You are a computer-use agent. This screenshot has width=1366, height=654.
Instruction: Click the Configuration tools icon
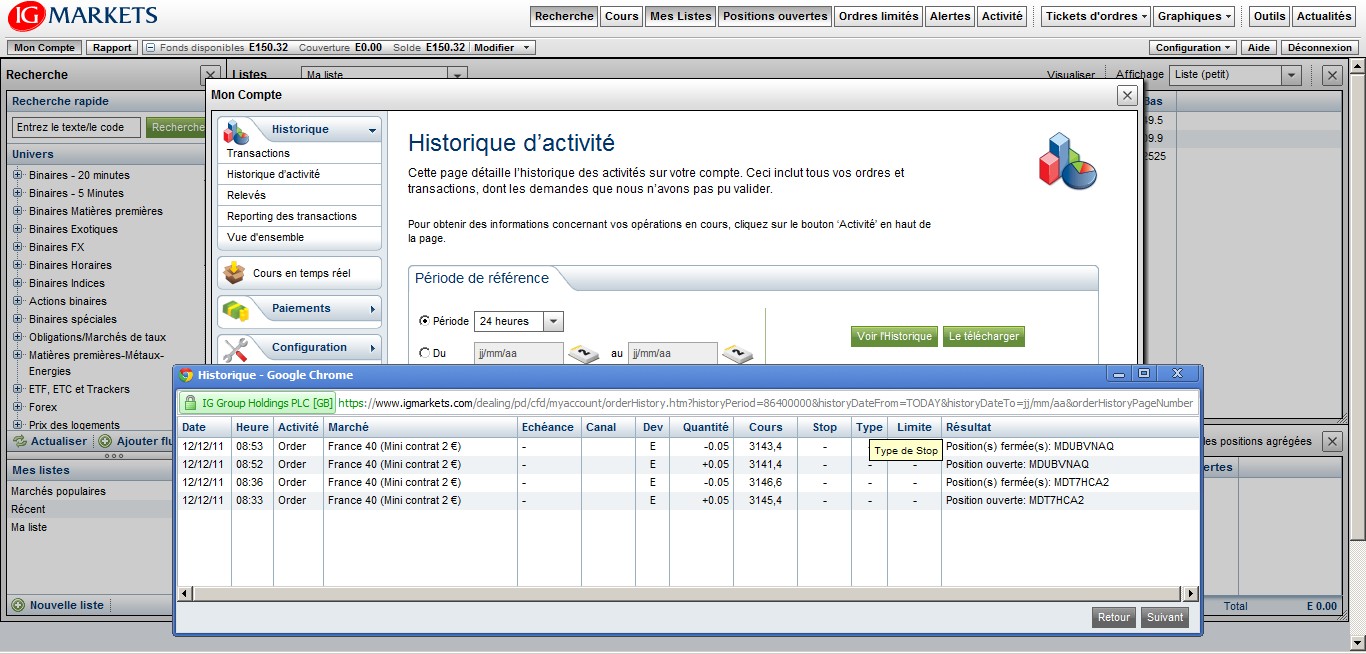235,348
